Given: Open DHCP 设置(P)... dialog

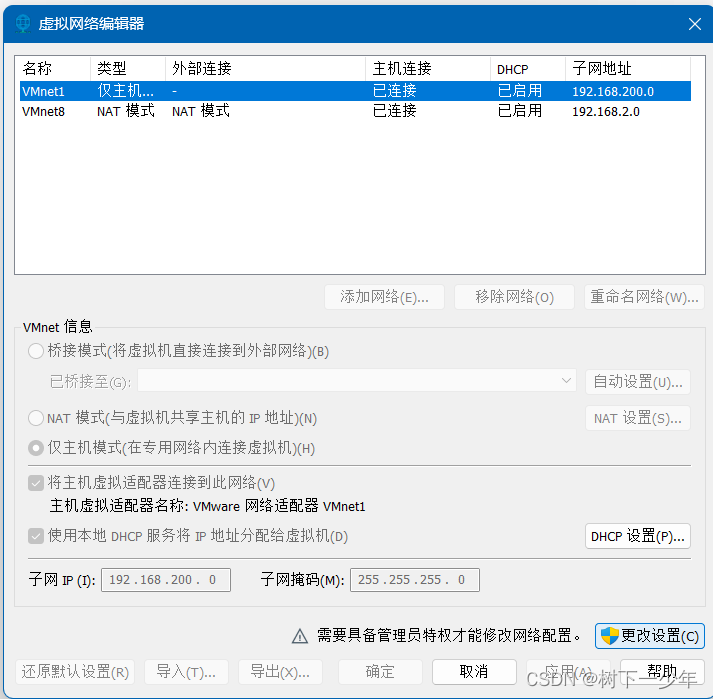Looking at the screenshot, I should [x=638, y=536].
